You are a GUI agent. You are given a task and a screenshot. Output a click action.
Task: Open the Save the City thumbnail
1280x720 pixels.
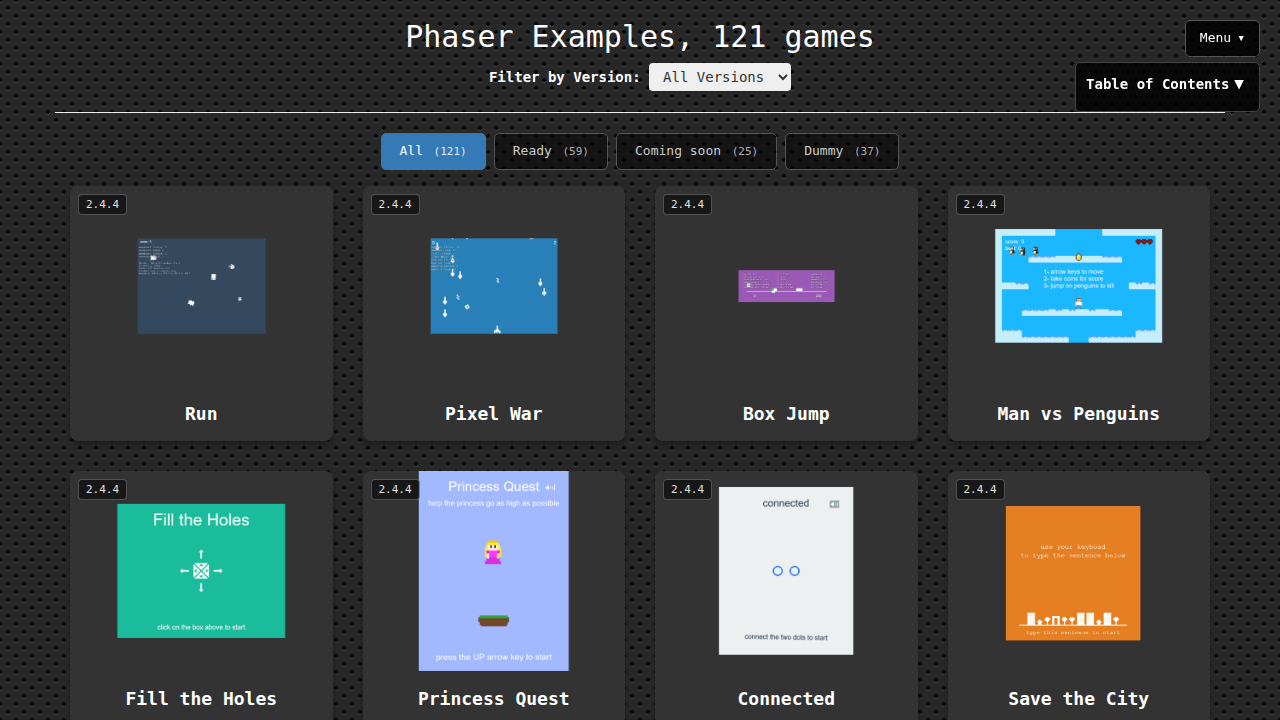[x=1073, y=573]
